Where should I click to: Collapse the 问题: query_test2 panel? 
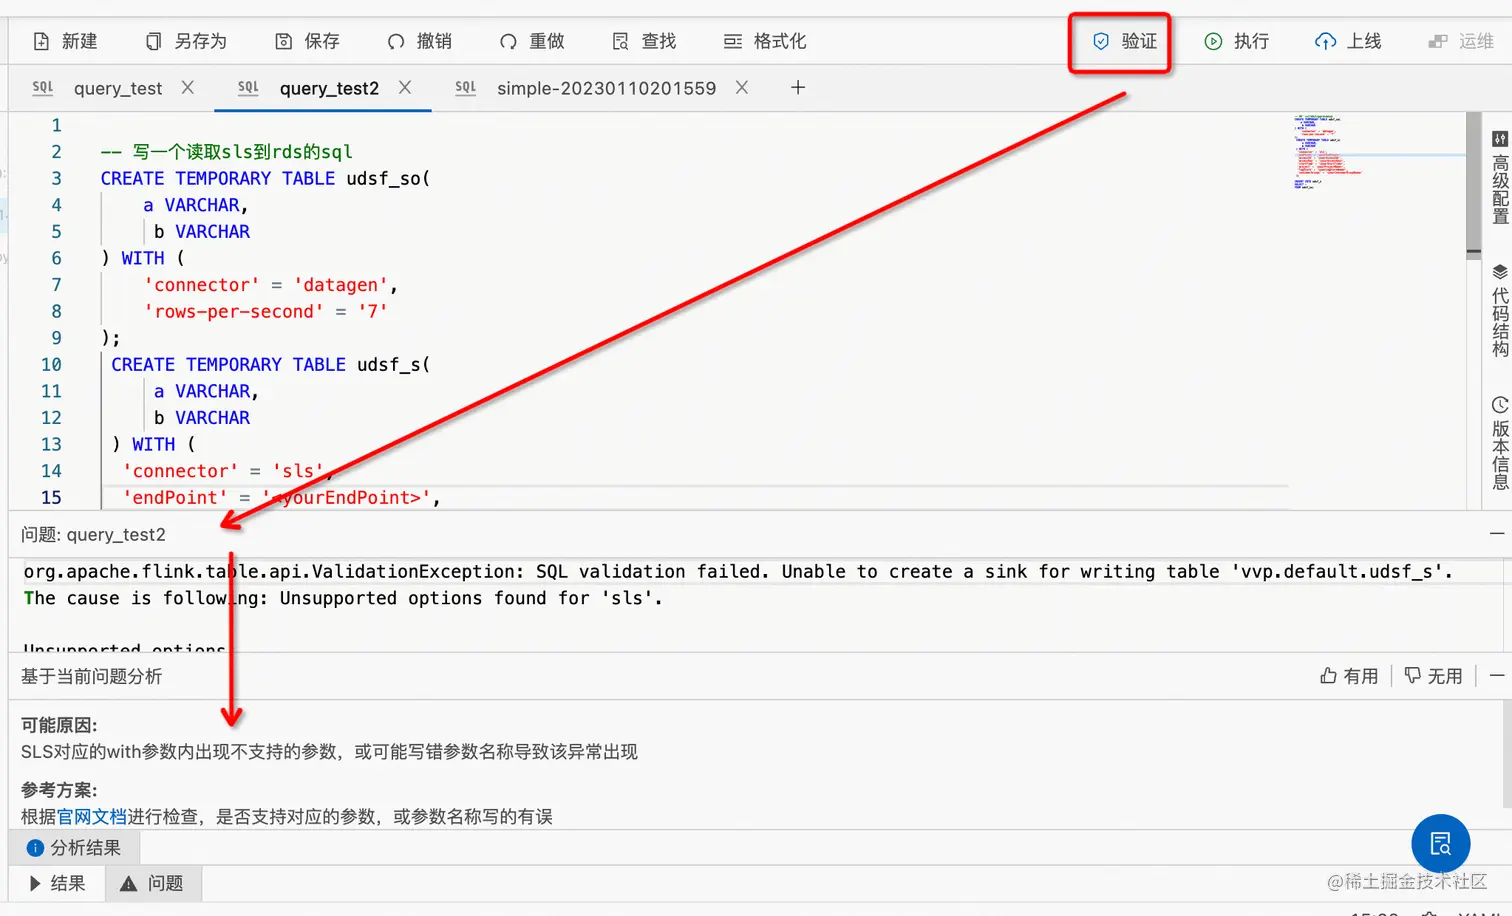(x=1497, y=534)
